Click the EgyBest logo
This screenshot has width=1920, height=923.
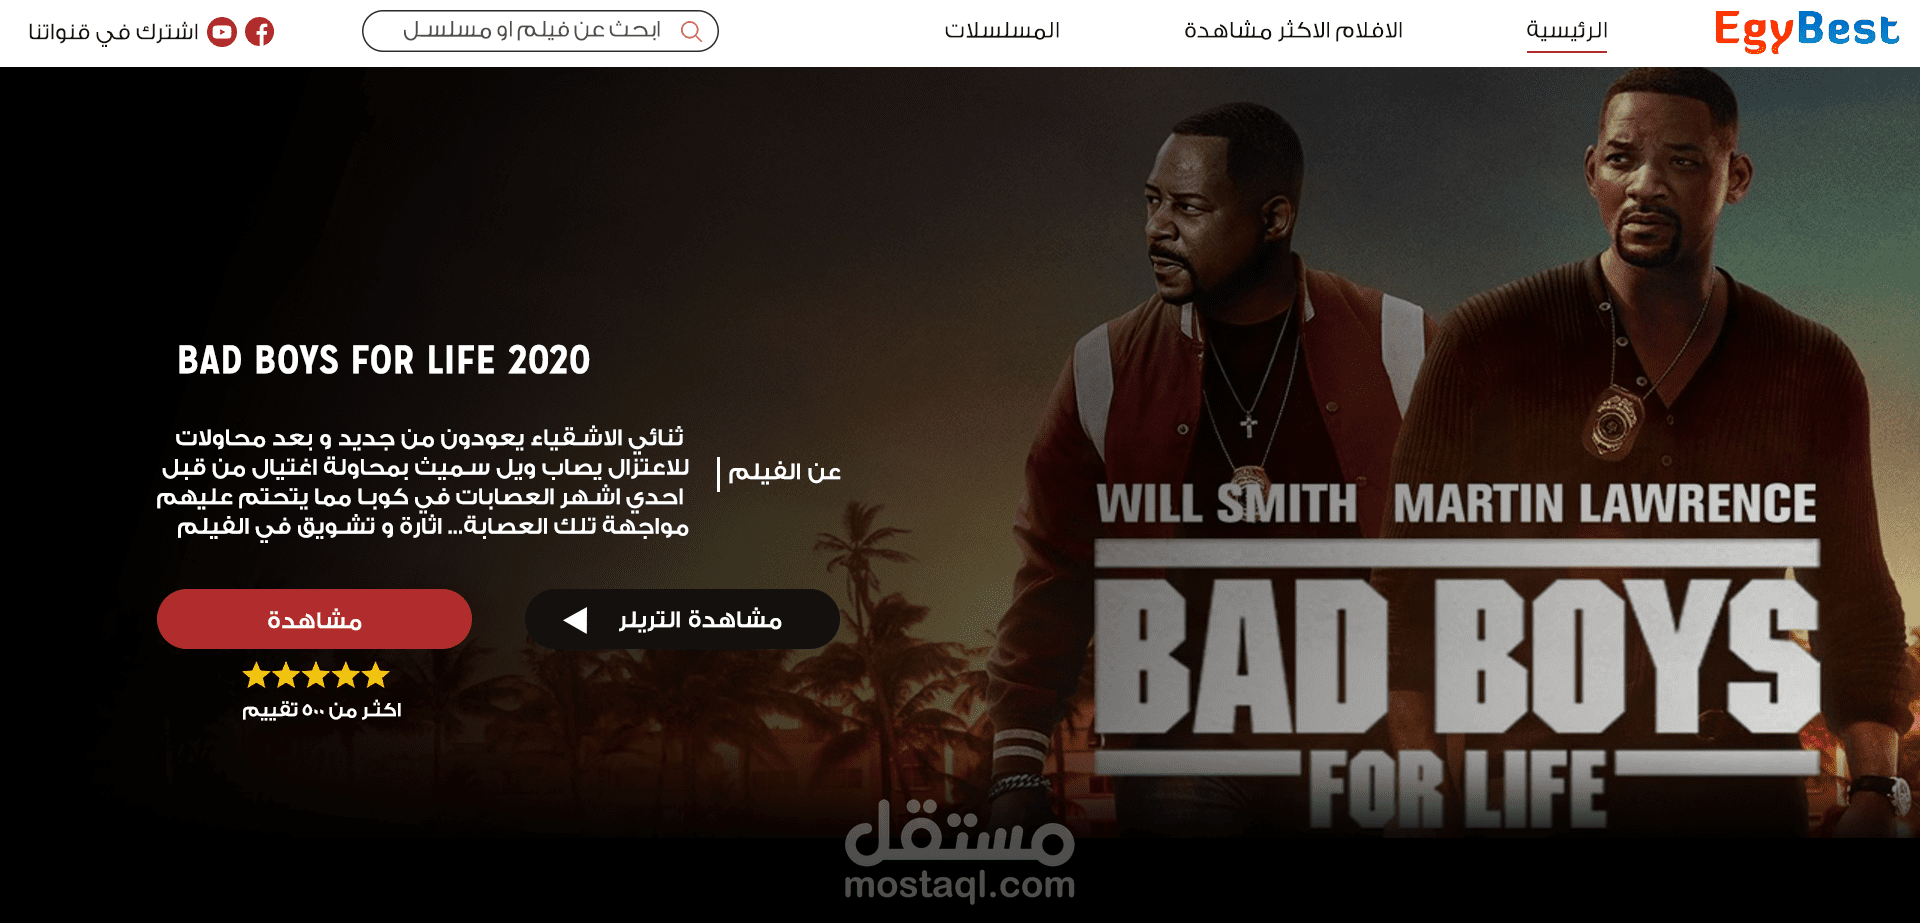pyautogui.click(x=1806, y=30)
